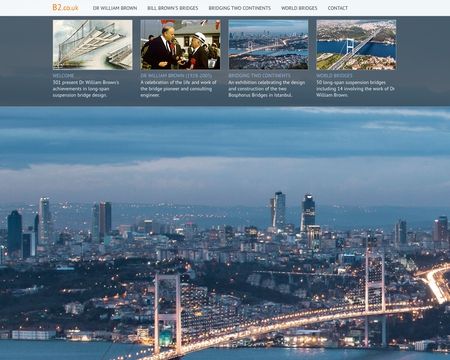Click the bridge pioneer celebration description
Image resolution: width=450 pixels, height=360 pixels.
pos(178,89)
